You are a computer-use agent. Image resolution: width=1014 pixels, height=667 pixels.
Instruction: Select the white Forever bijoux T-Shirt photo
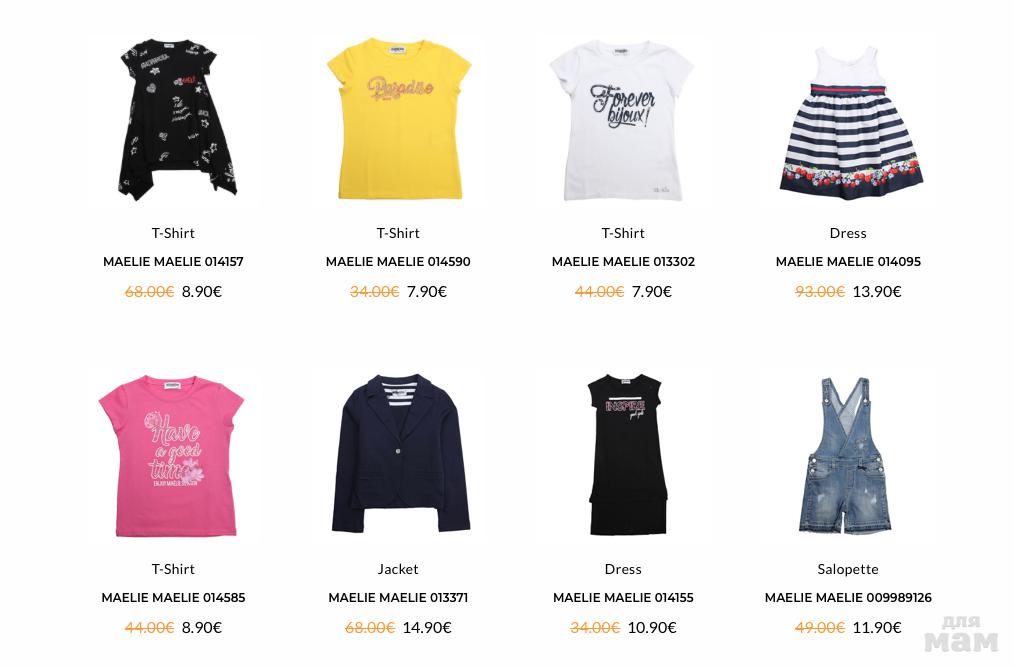[x=623, y=120]
